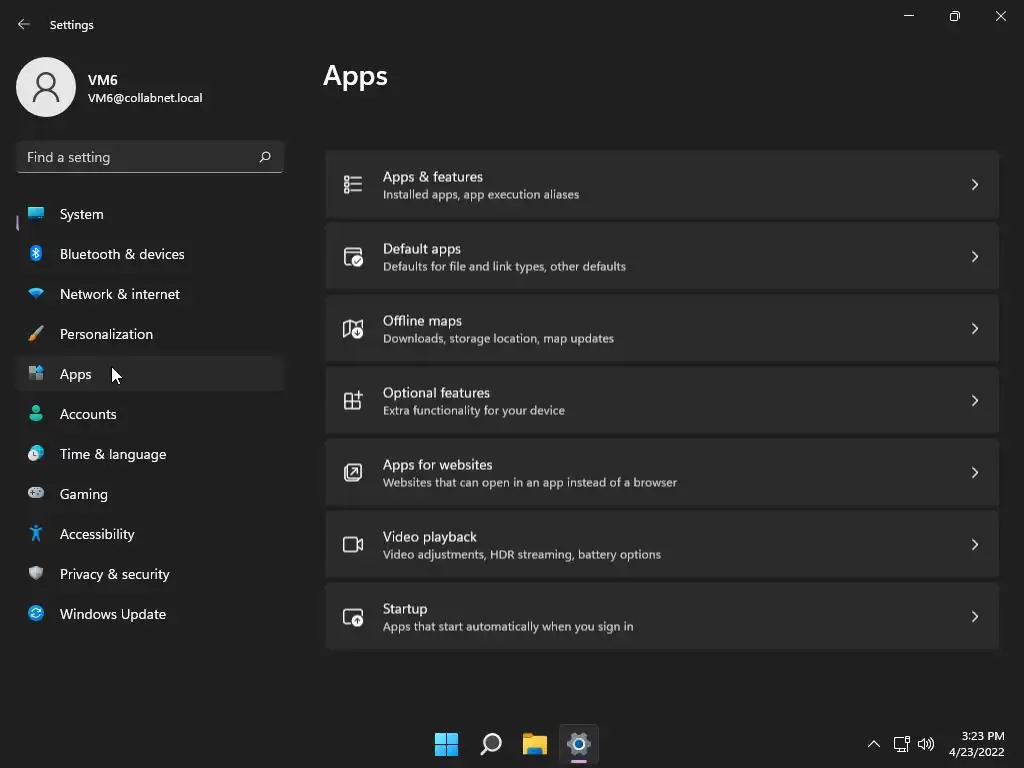Select Privacy & security
This screenshot has height=768, width=1024.
[150, 573]
